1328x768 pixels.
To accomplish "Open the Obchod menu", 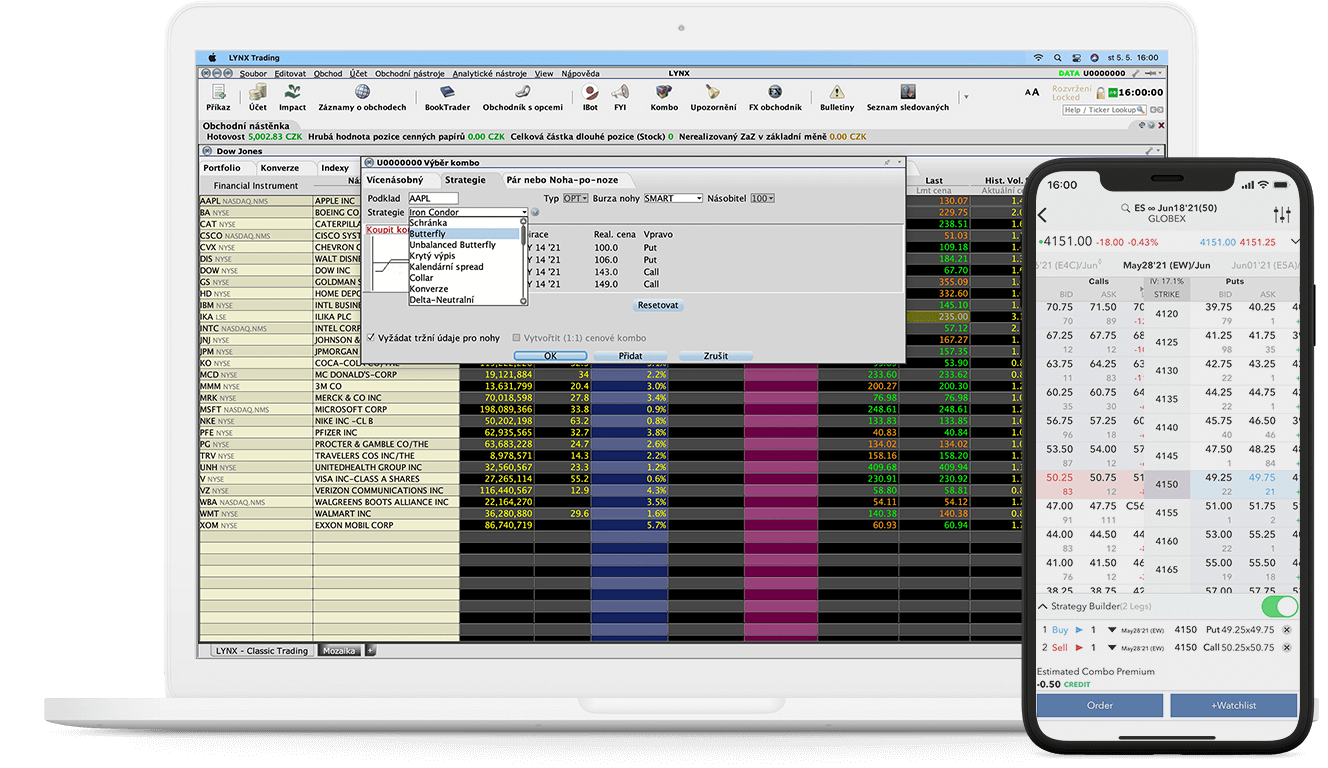I will tap(328, 73).
